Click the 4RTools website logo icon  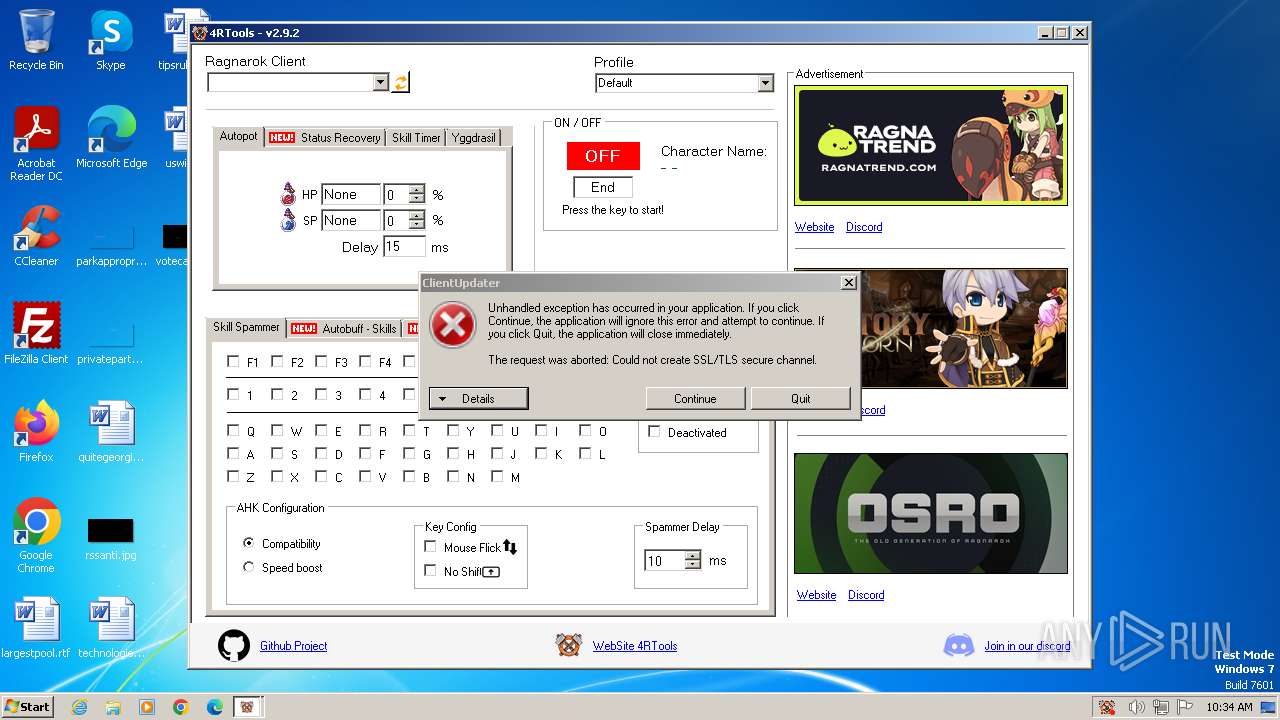(x=569, y=645)
